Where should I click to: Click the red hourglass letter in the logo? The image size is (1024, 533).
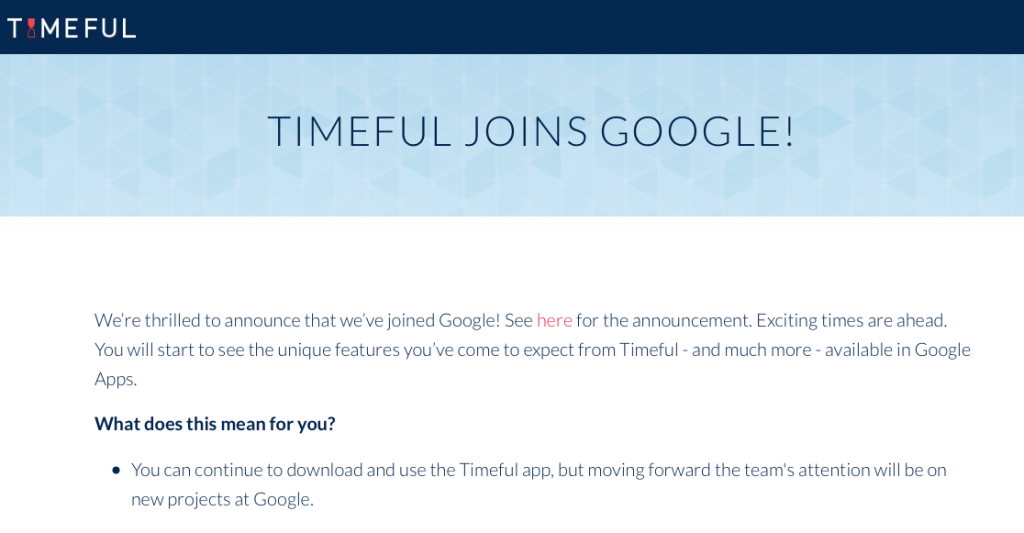point(31,27)
